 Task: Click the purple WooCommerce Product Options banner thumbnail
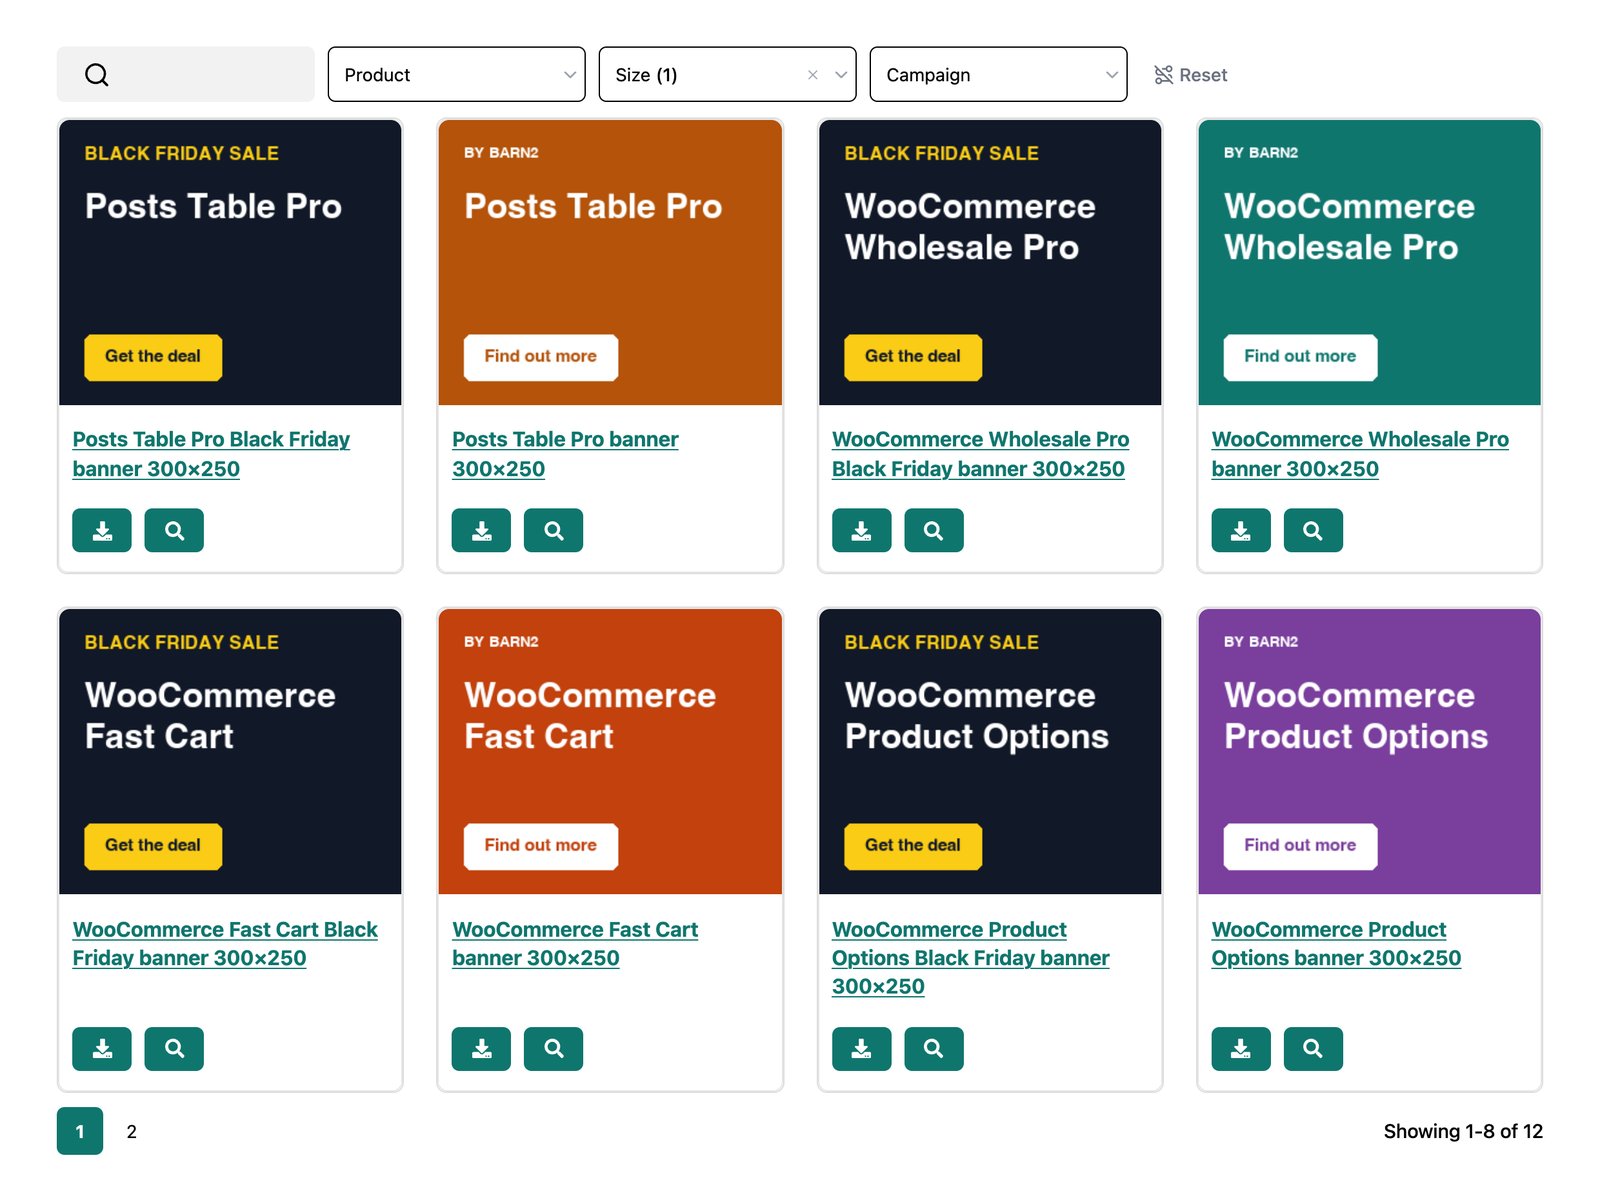pyautogui.click(x=1369, y=751)
